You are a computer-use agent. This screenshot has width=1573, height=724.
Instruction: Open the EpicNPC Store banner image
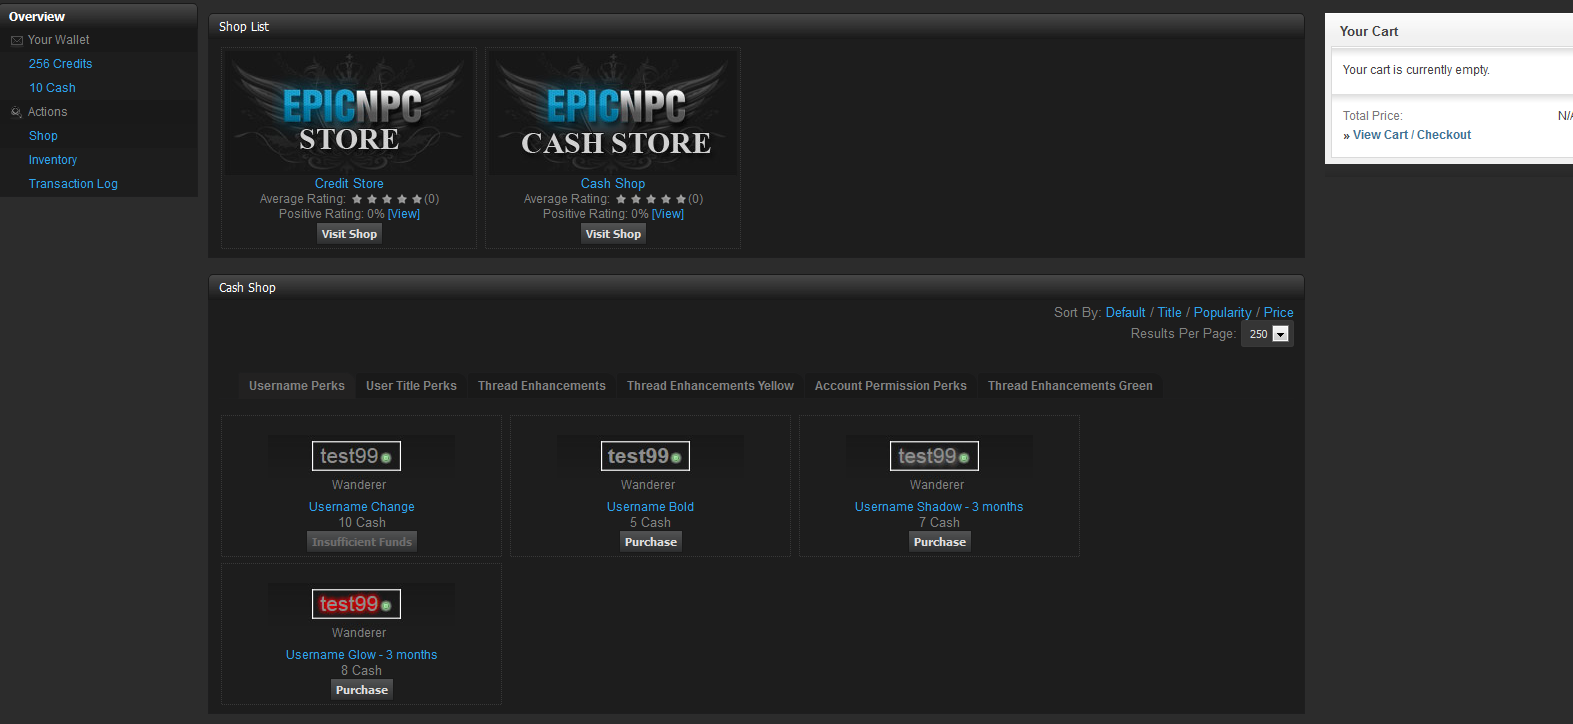point(349,112)
